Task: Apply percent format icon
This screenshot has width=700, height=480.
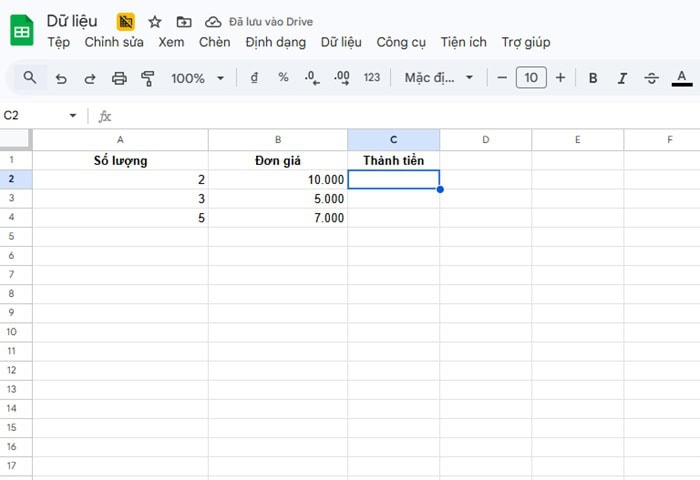Action: (283, 78)
